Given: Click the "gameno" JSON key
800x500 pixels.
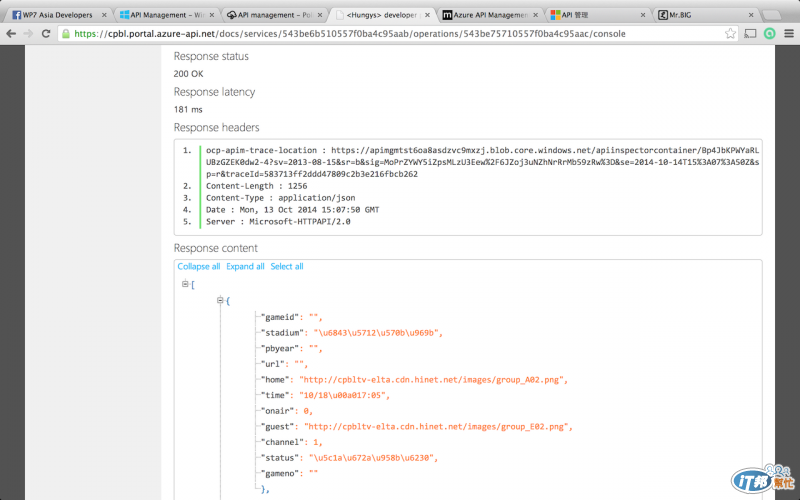Looking at the screenshot, I should [x=280, y=473].
